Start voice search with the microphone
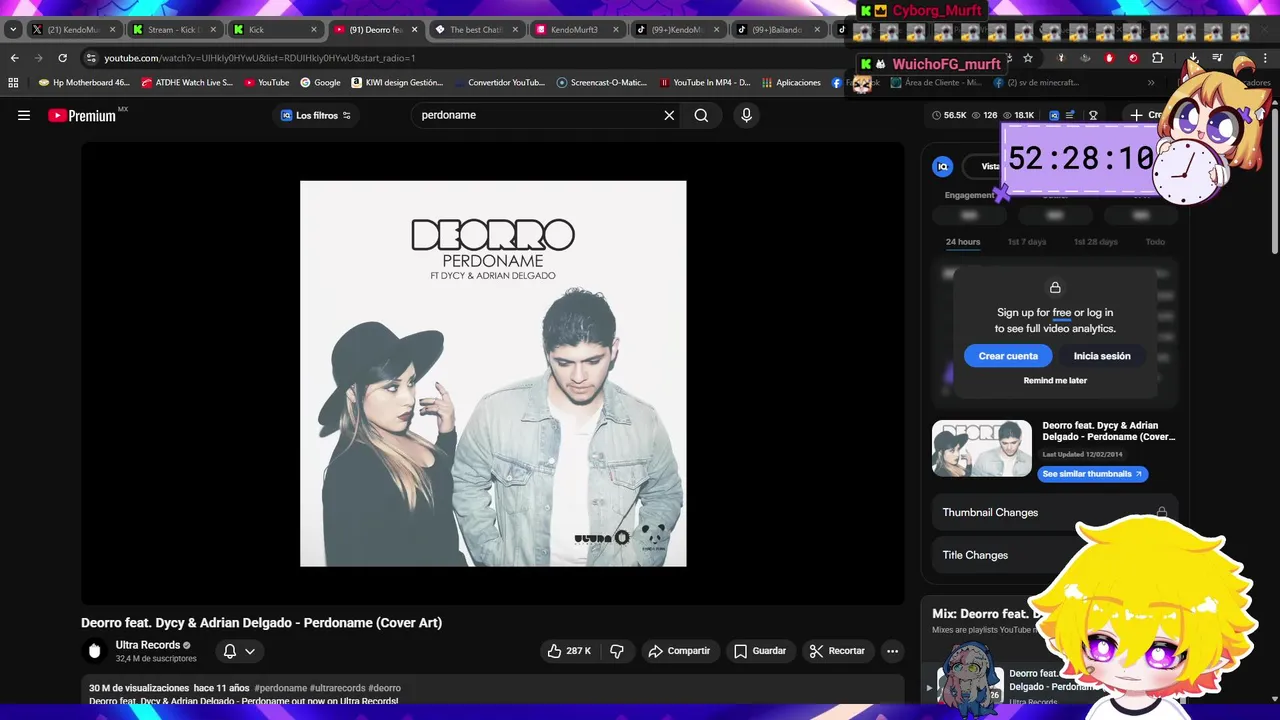Image resolution: width=1280 pixels, height=720 pixels. click(746, 115)
